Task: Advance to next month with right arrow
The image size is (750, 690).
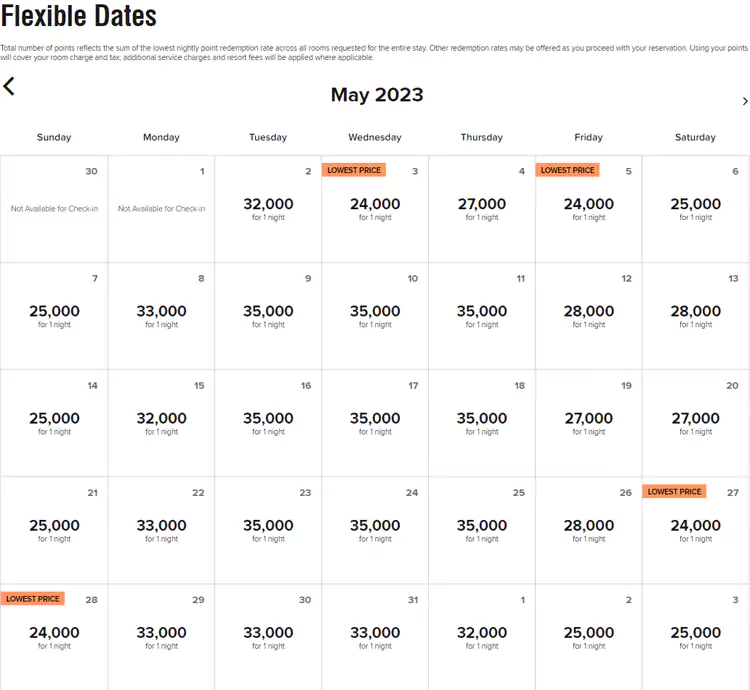Action: [744, 101]
